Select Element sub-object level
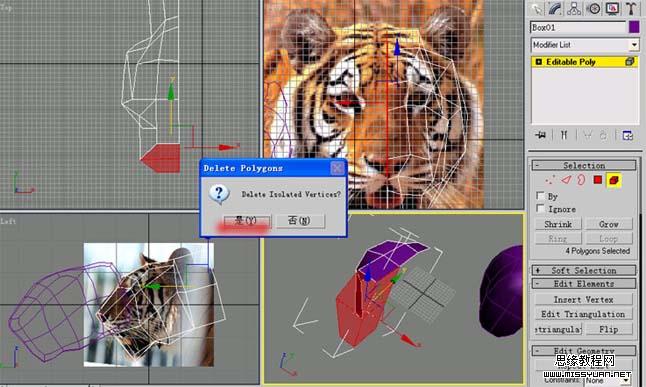Image resolution: width=646 pixels, height=387 pixels. pos(614,180)
